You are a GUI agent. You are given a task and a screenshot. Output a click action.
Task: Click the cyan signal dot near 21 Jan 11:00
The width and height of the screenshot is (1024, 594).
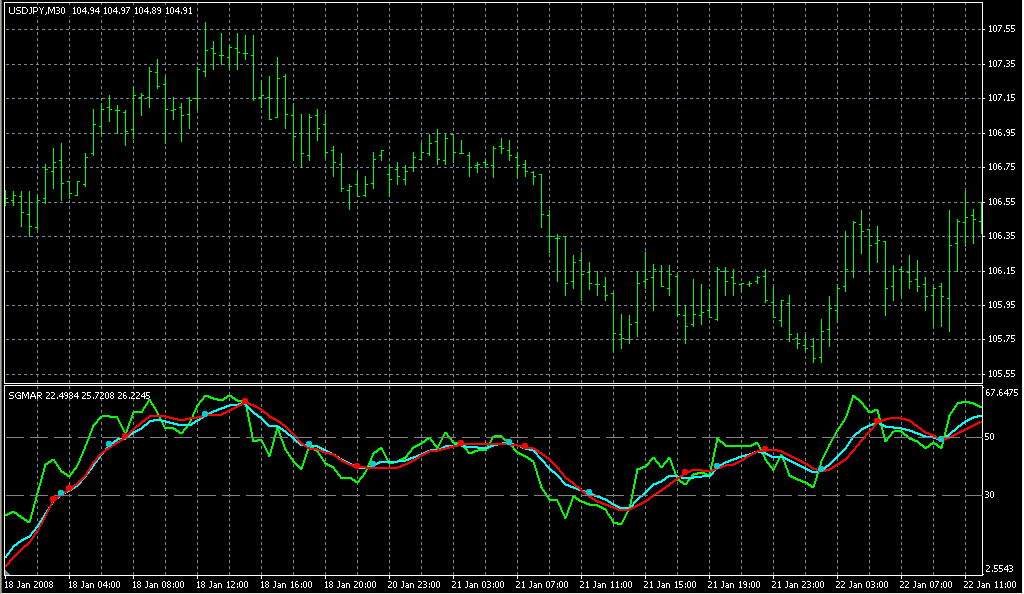click(589, 492)
